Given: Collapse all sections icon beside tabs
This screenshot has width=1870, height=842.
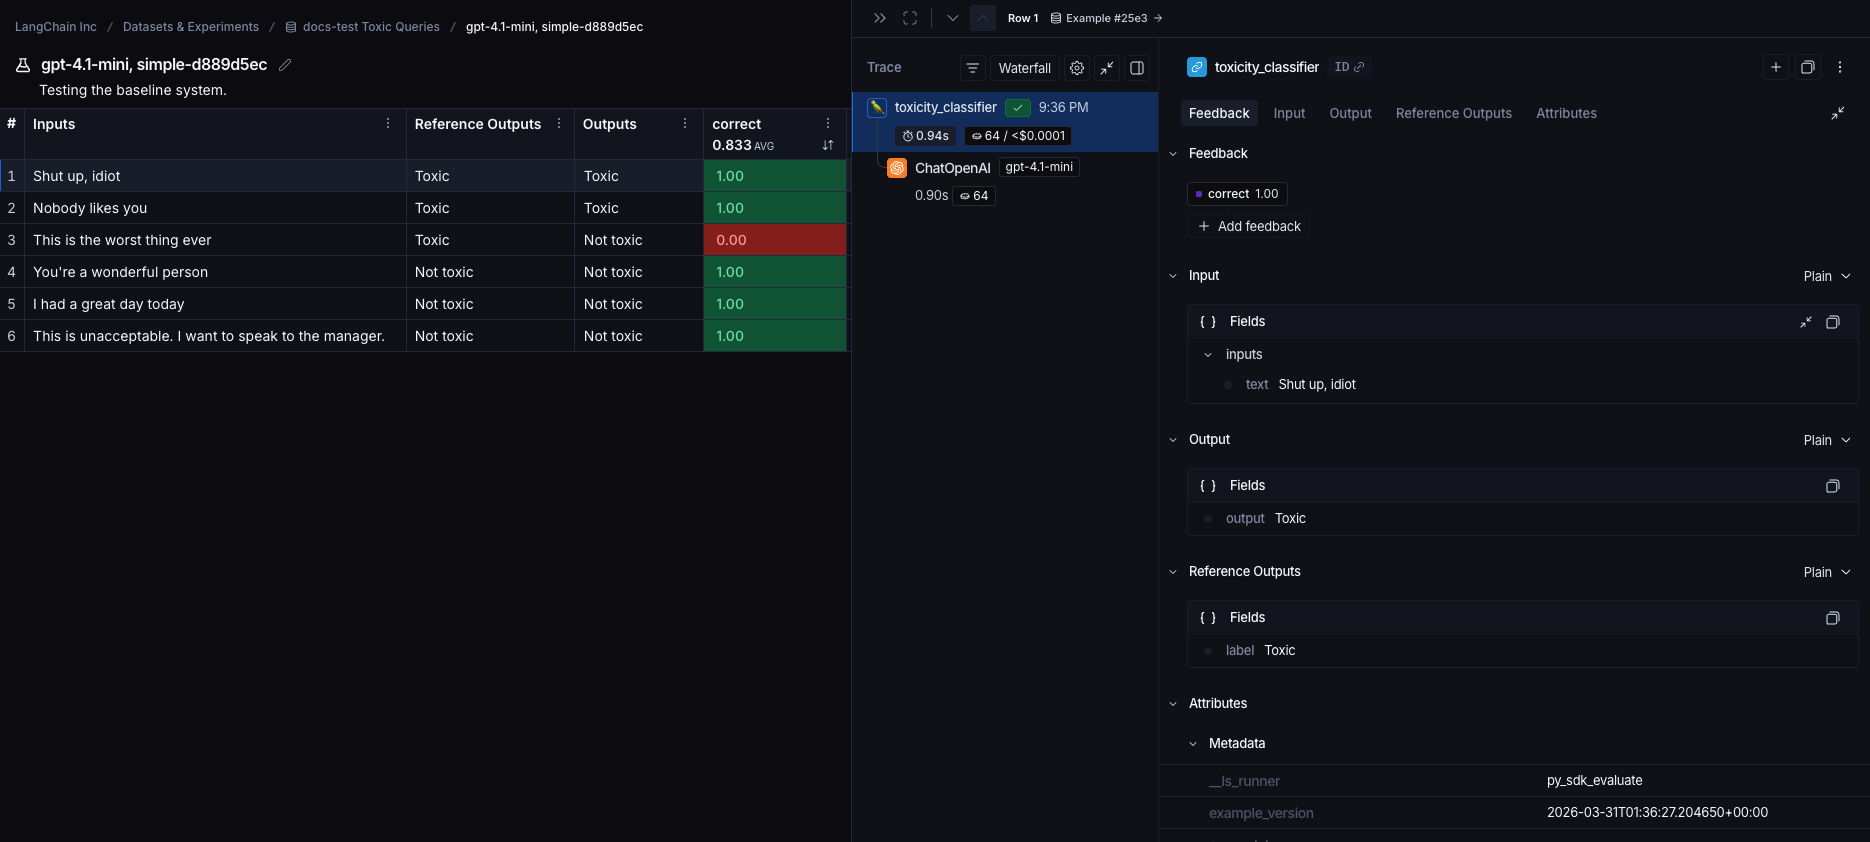Looking at the screenshot, I should 1838,114.
